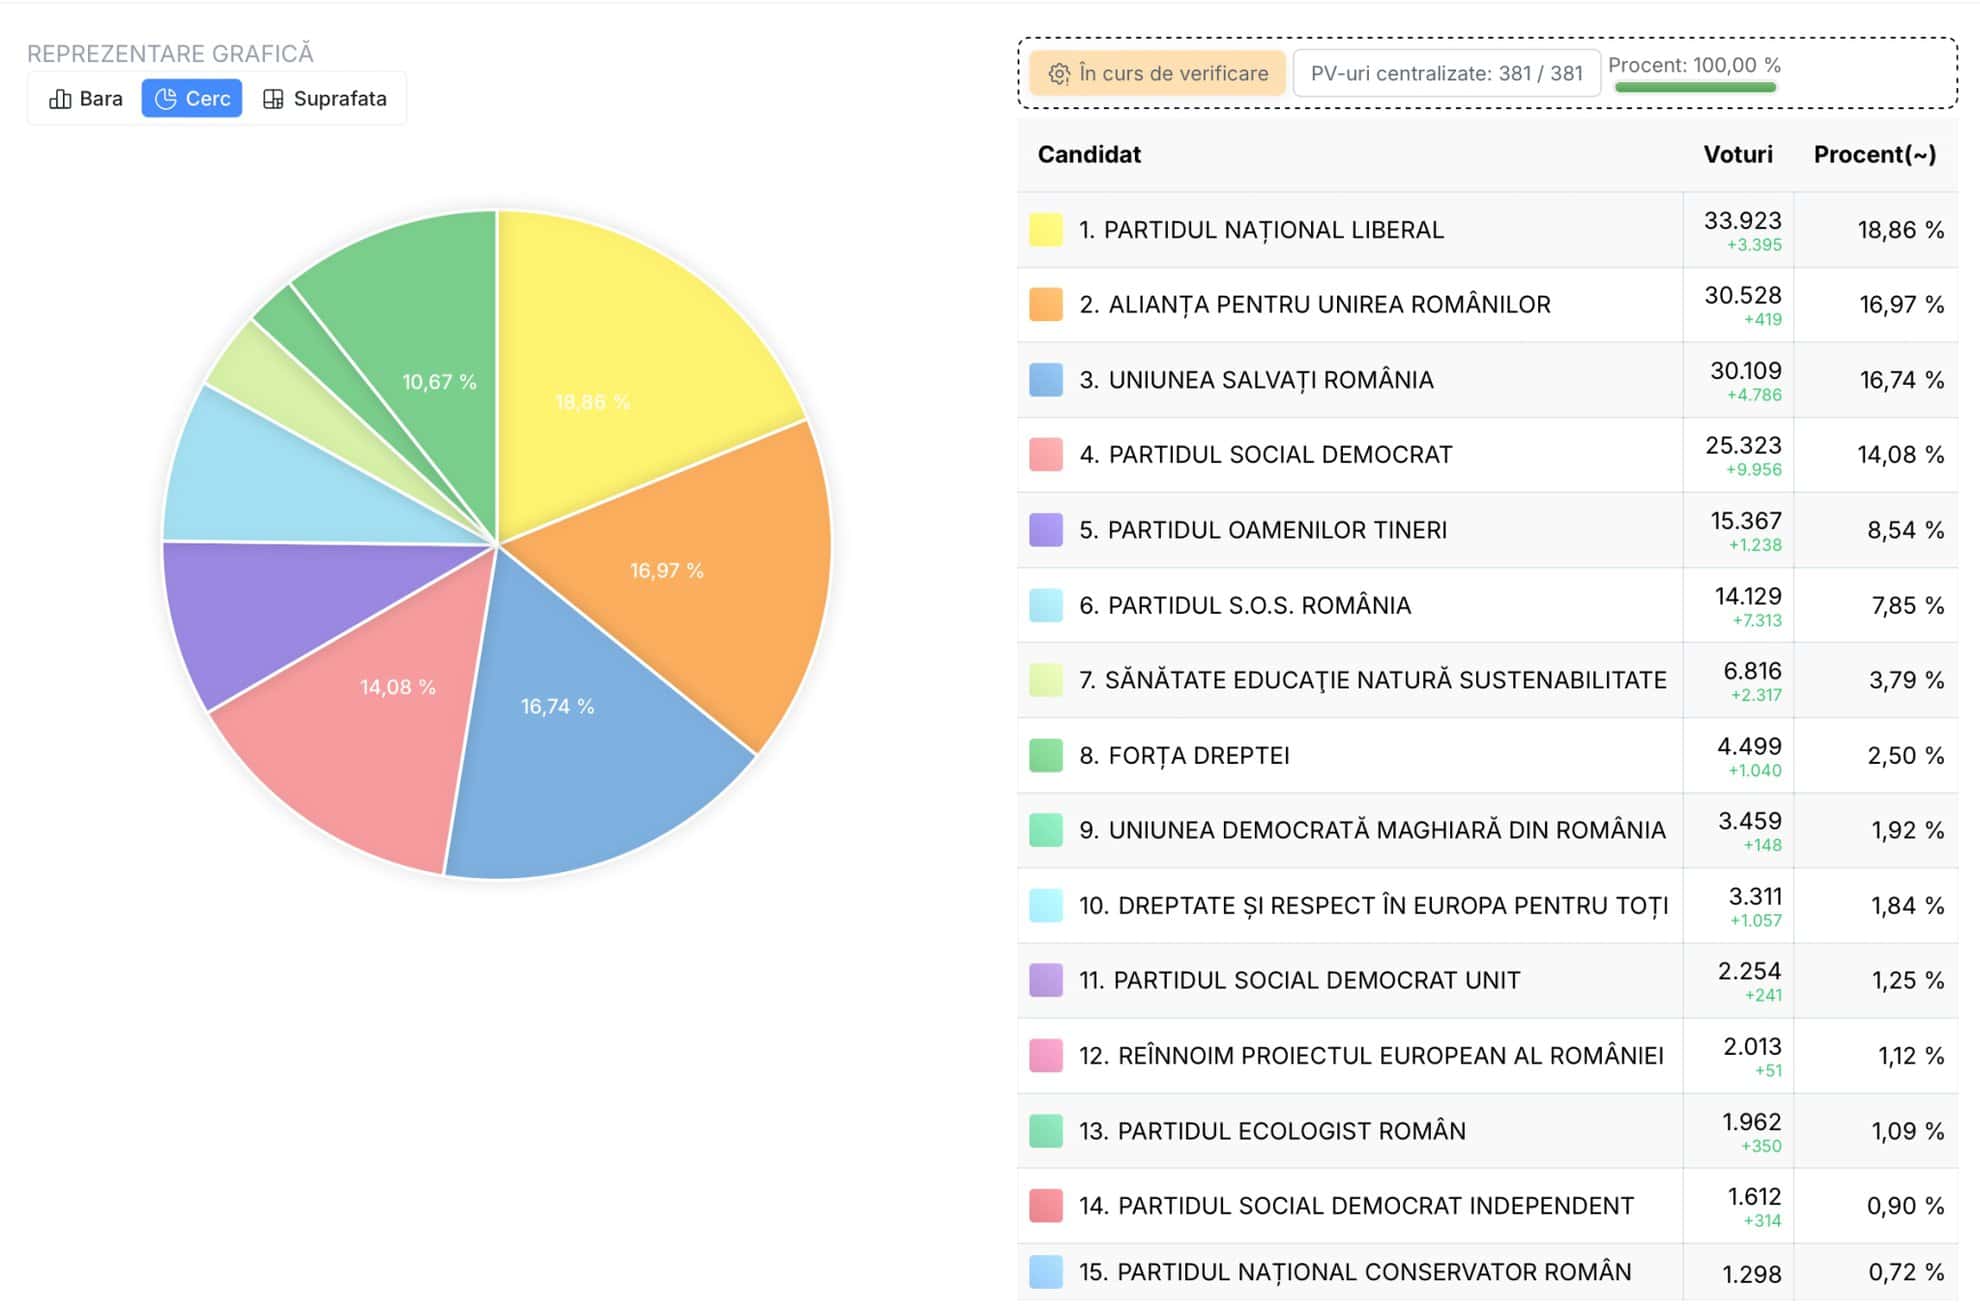Select row 3. UNIUNEA SALVAȚI ROMÂNIA

coord(1487,380)
